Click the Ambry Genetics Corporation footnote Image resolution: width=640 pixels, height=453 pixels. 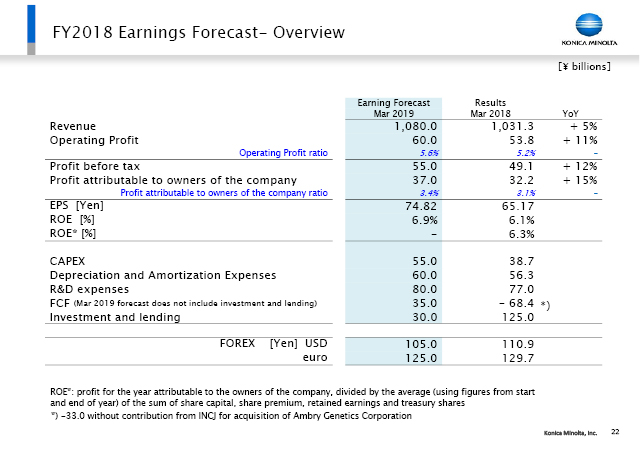(231, 416)
